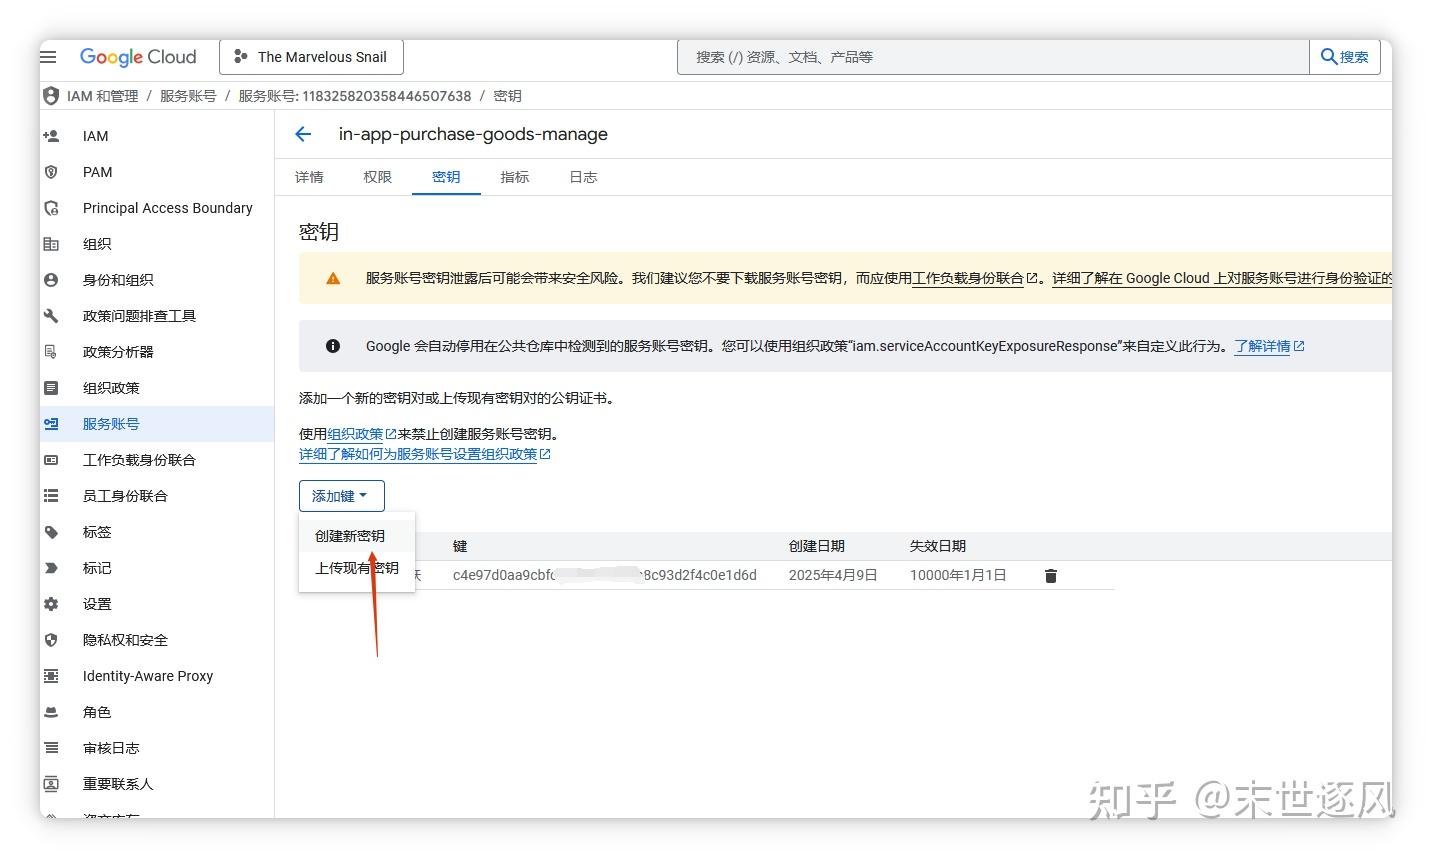
Task: Open the navigation hamburger menu
Action: (x=48, y=56)
